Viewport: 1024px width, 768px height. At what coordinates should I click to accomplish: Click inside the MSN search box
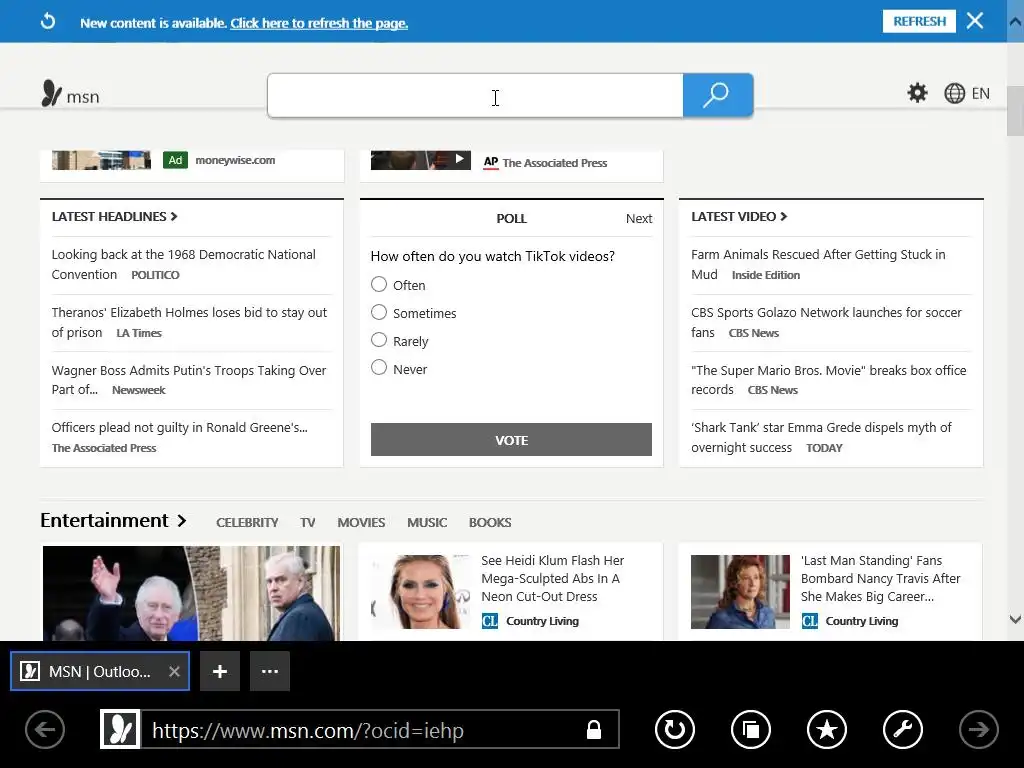pyautogui.click(x=475, y=95)
